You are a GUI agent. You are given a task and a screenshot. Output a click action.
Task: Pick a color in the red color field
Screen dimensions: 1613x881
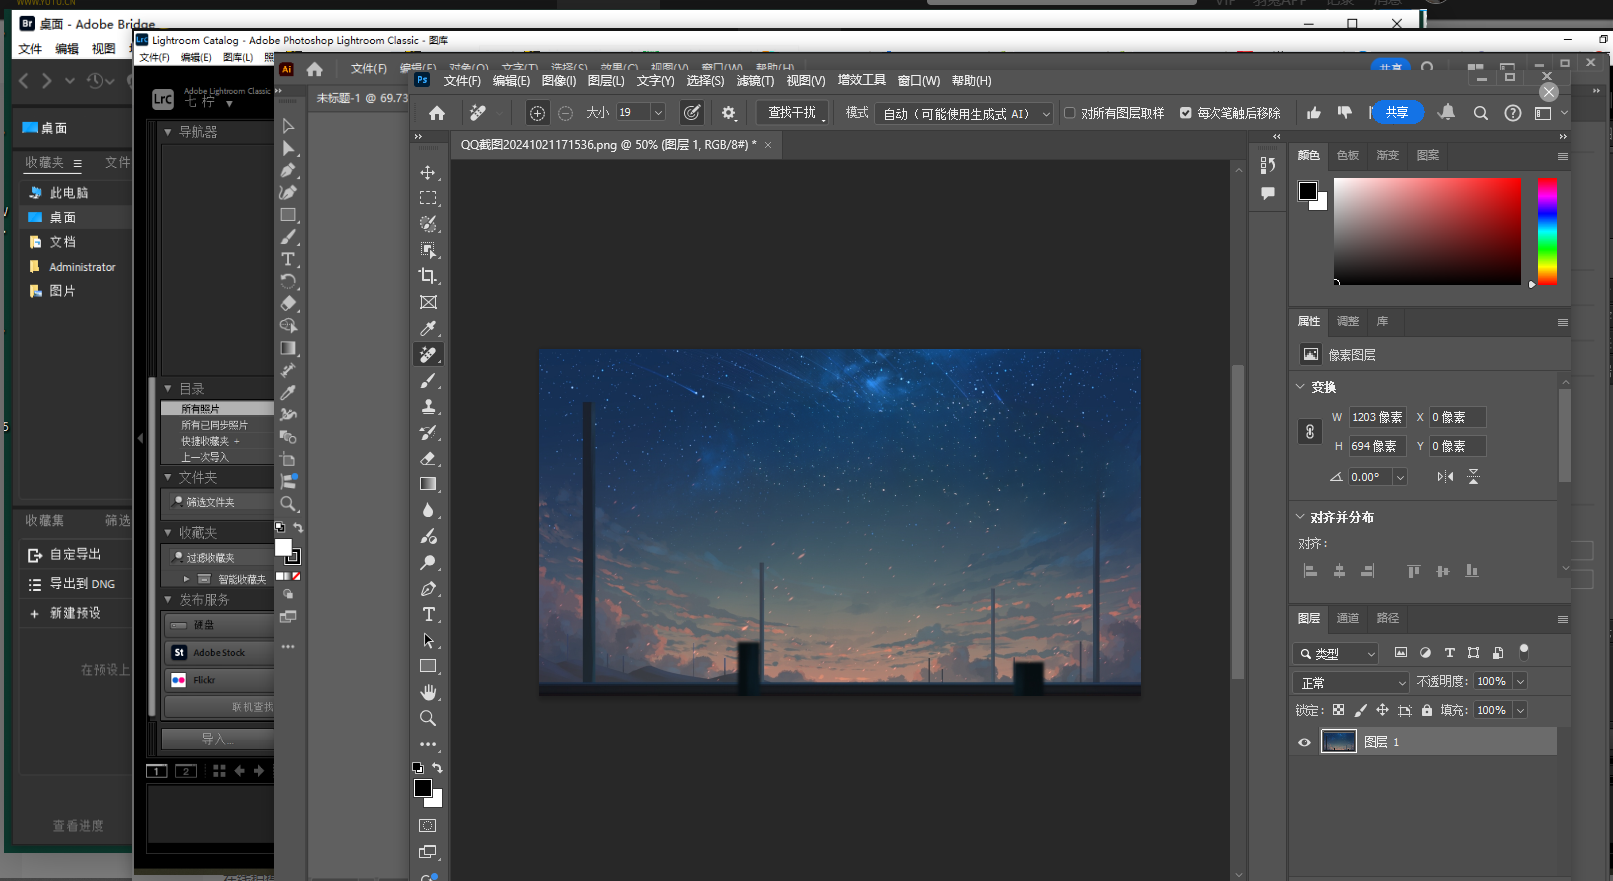1427,231
